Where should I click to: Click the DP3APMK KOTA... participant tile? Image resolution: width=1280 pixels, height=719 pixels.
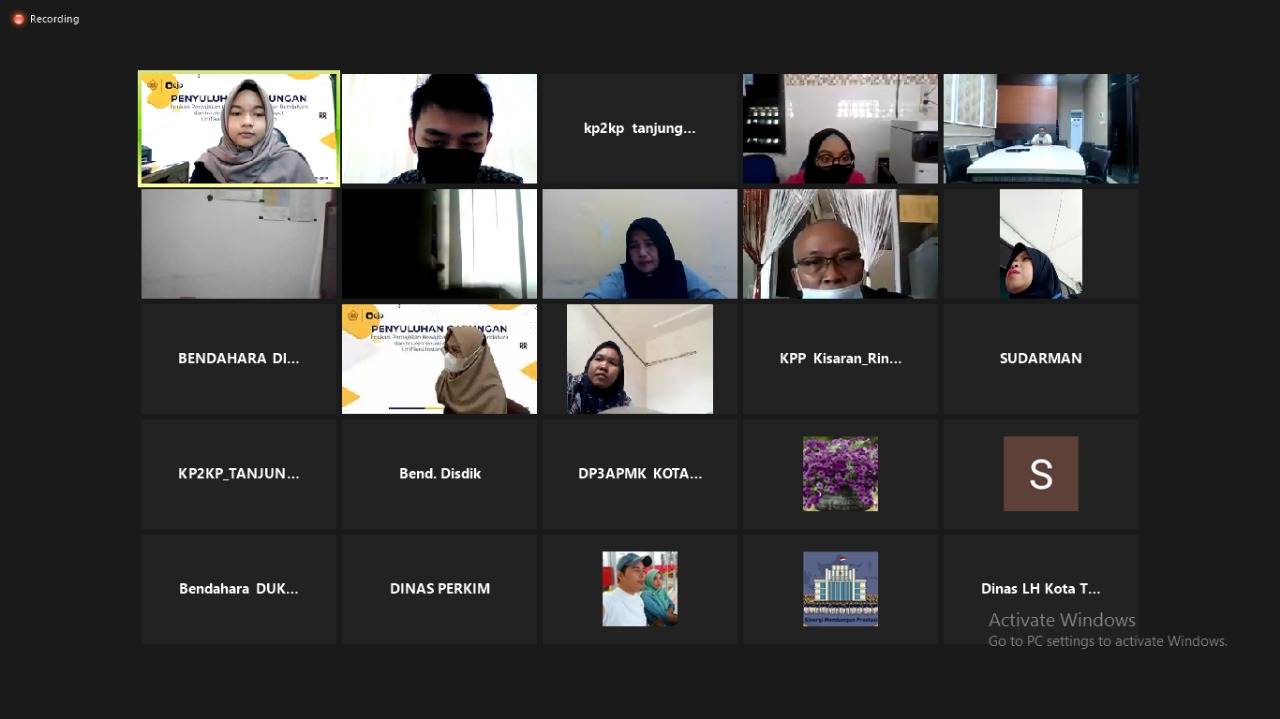639,474
